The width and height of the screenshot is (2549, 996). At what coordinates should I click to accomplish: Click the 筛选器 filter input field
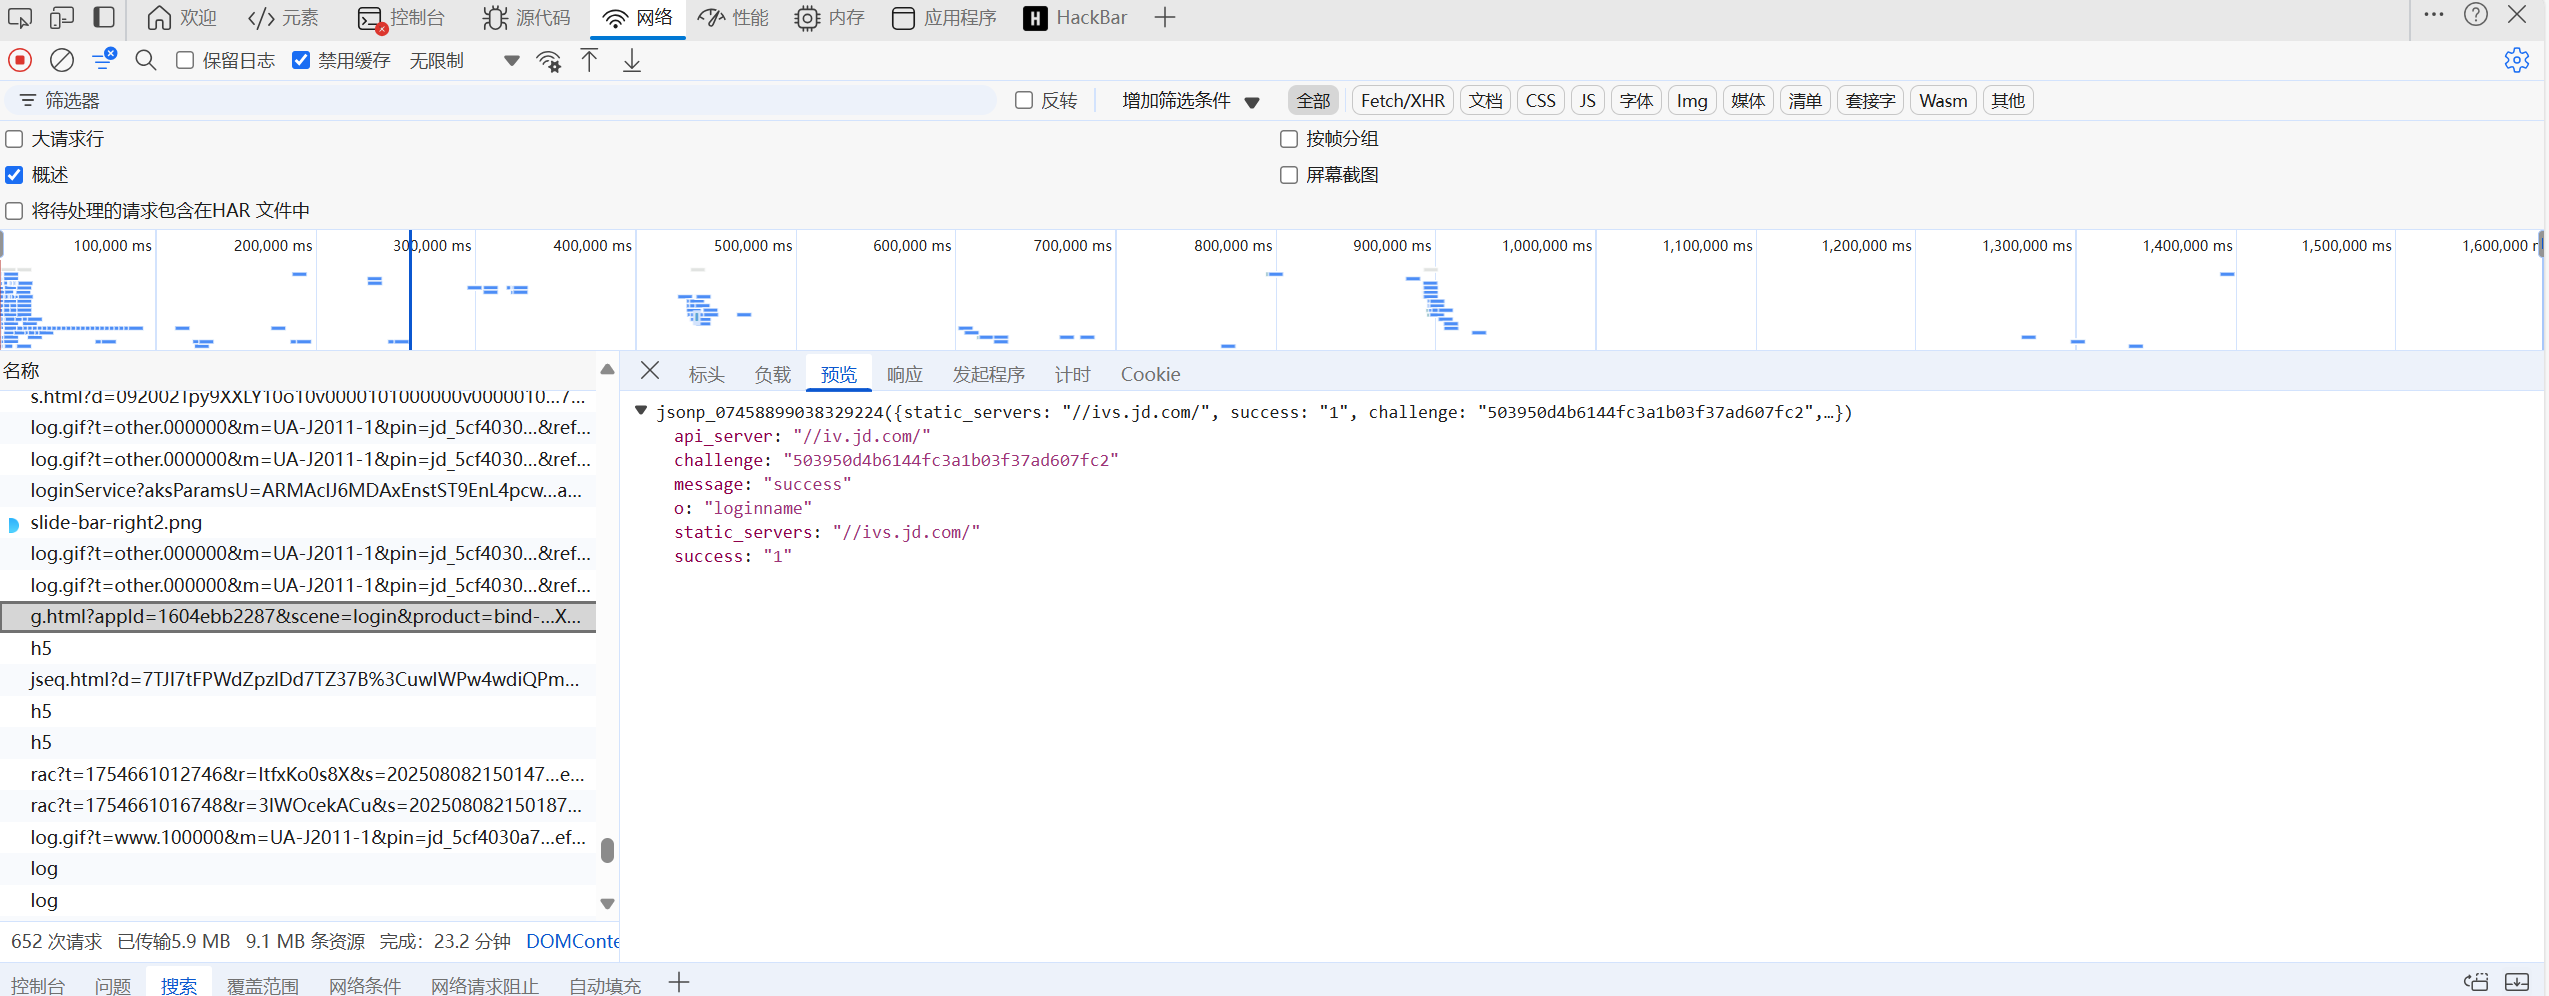(500, 101)
